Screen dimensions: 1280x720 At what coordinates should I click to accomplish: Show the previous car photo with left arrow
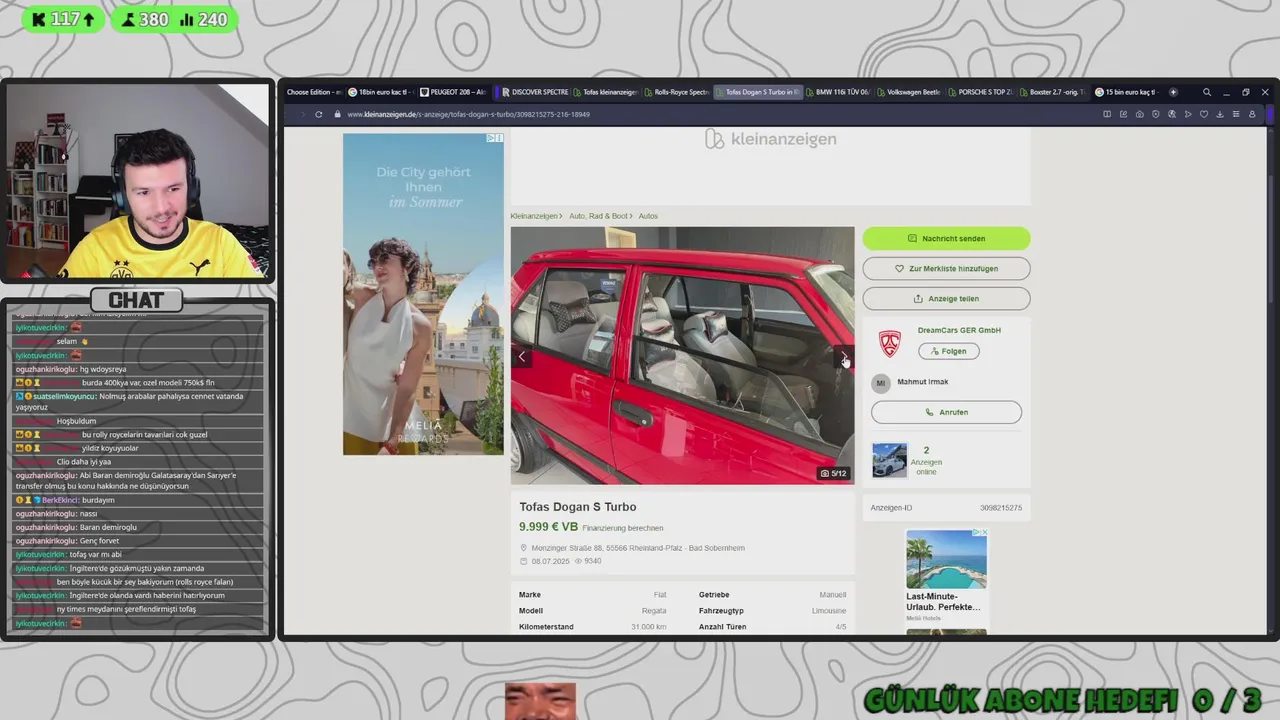click(521, 356)
